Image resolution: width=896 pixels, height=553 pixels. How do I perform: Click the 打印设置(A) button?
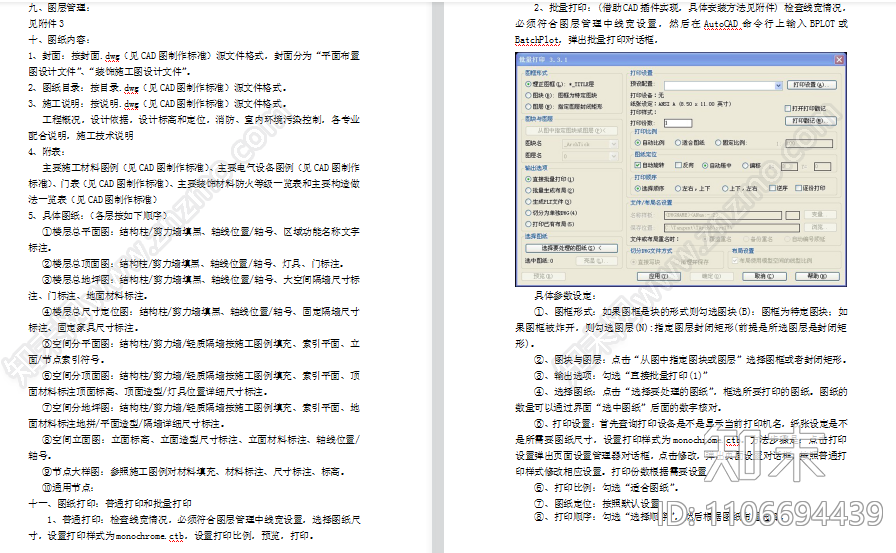pyautogui.click(x=811, y=85)
